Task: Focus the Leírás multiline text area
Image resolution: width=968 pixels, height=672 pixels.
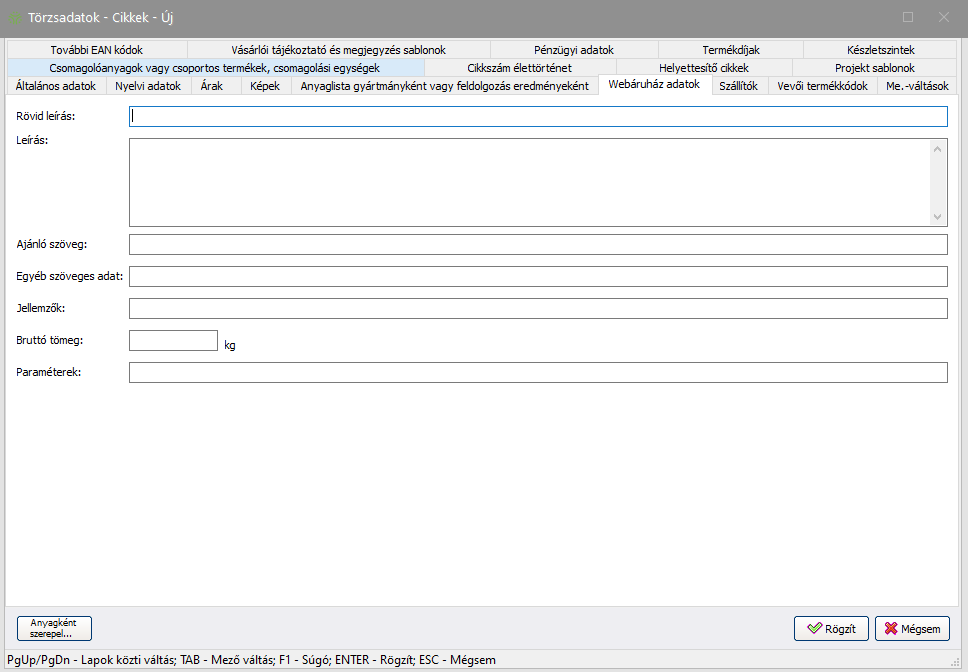Action: coord(528,182)
